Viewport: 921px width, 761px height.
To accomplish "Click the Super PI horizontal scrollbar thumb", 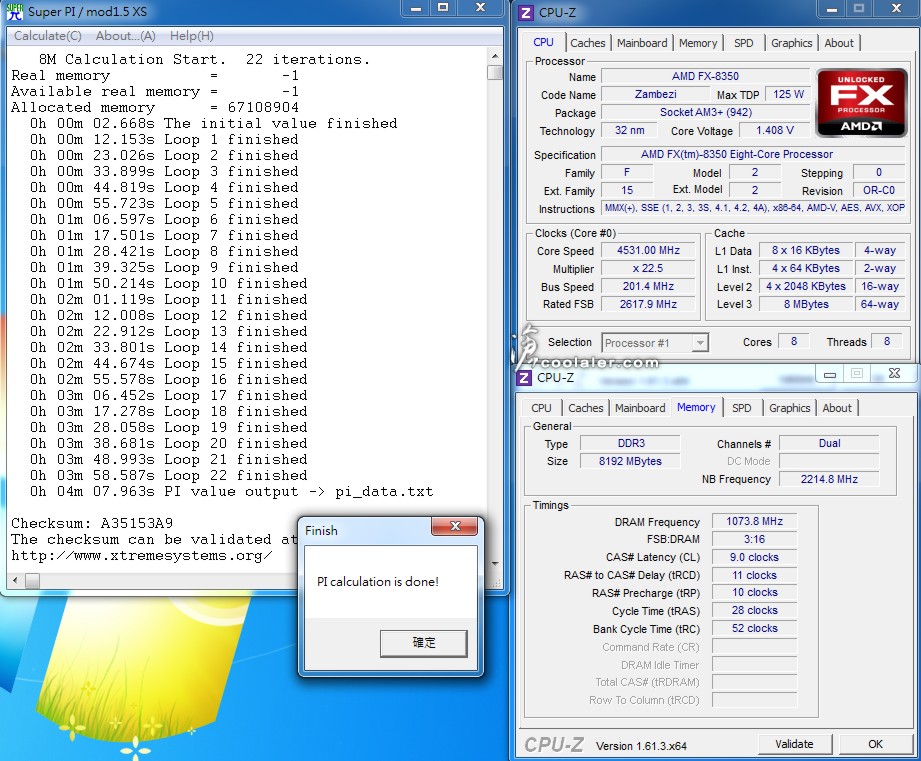I will [x=32, y=581].
